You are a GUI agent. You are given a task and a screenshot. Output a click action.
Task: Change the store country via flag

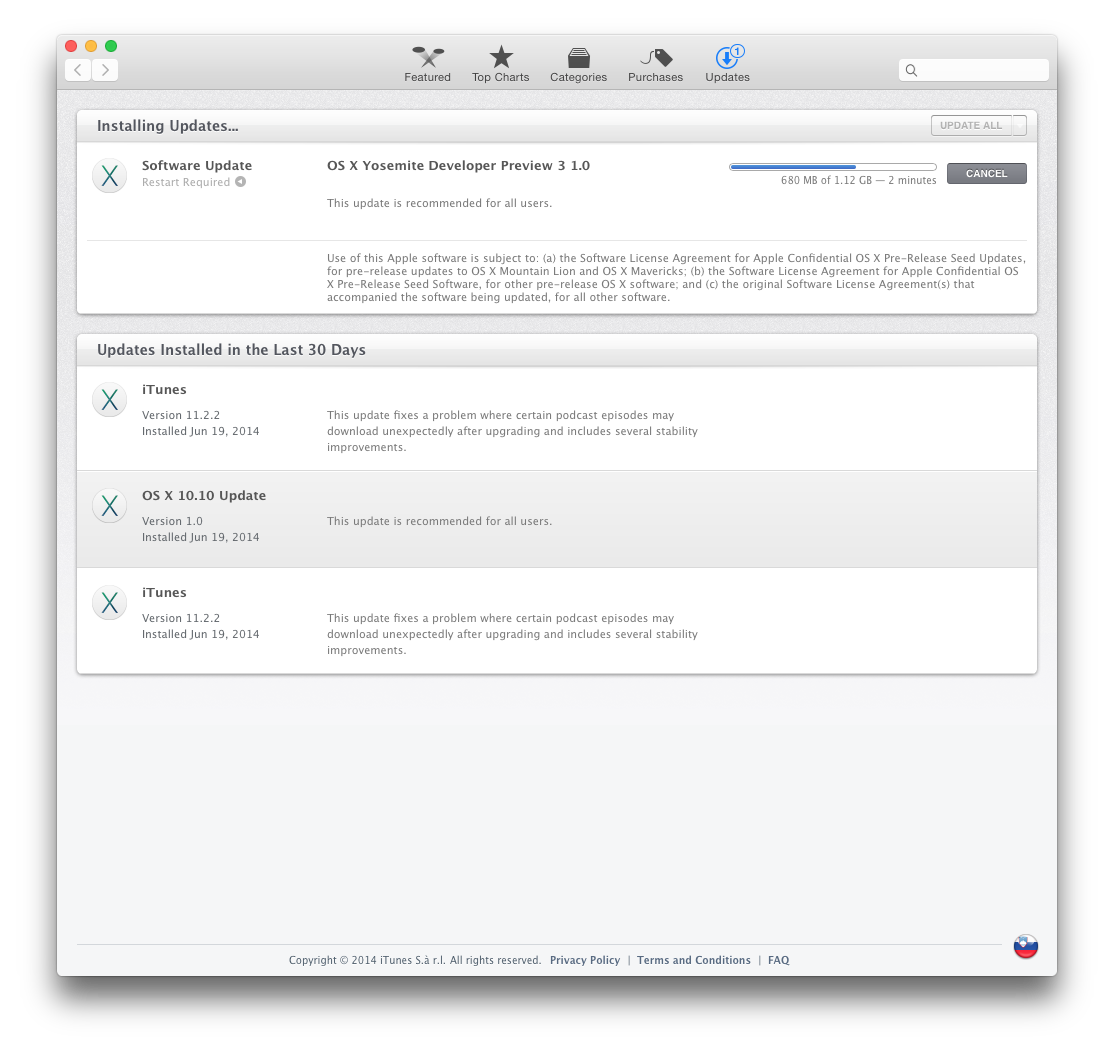1025,946
